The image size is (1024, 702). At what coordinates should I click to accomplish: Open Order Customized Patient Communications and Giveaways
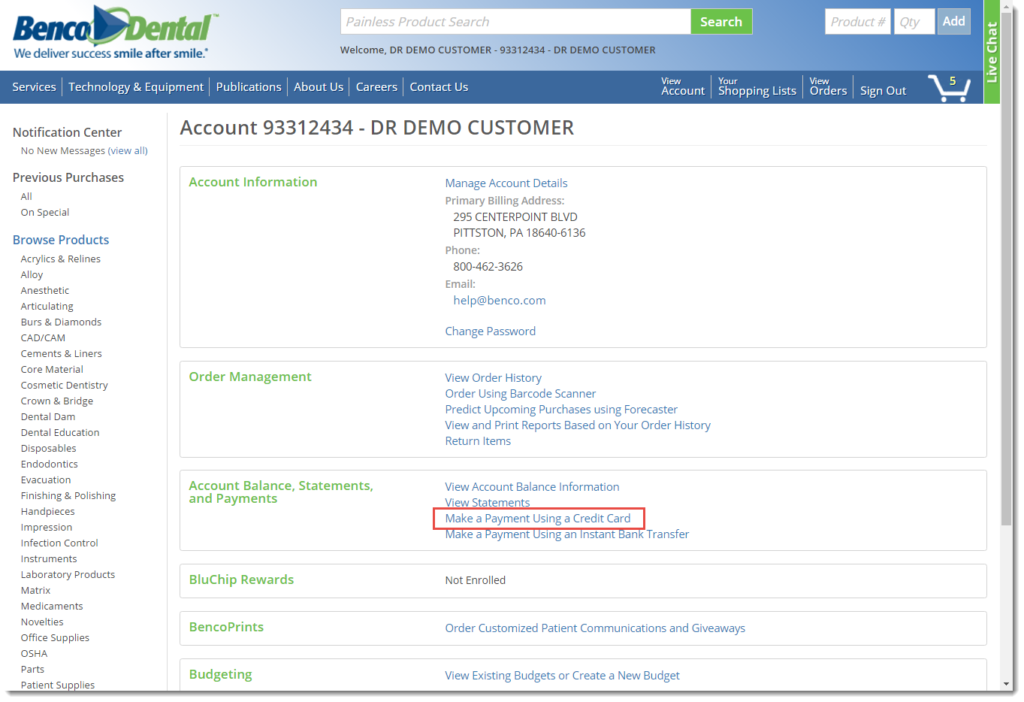click(595, 628)
